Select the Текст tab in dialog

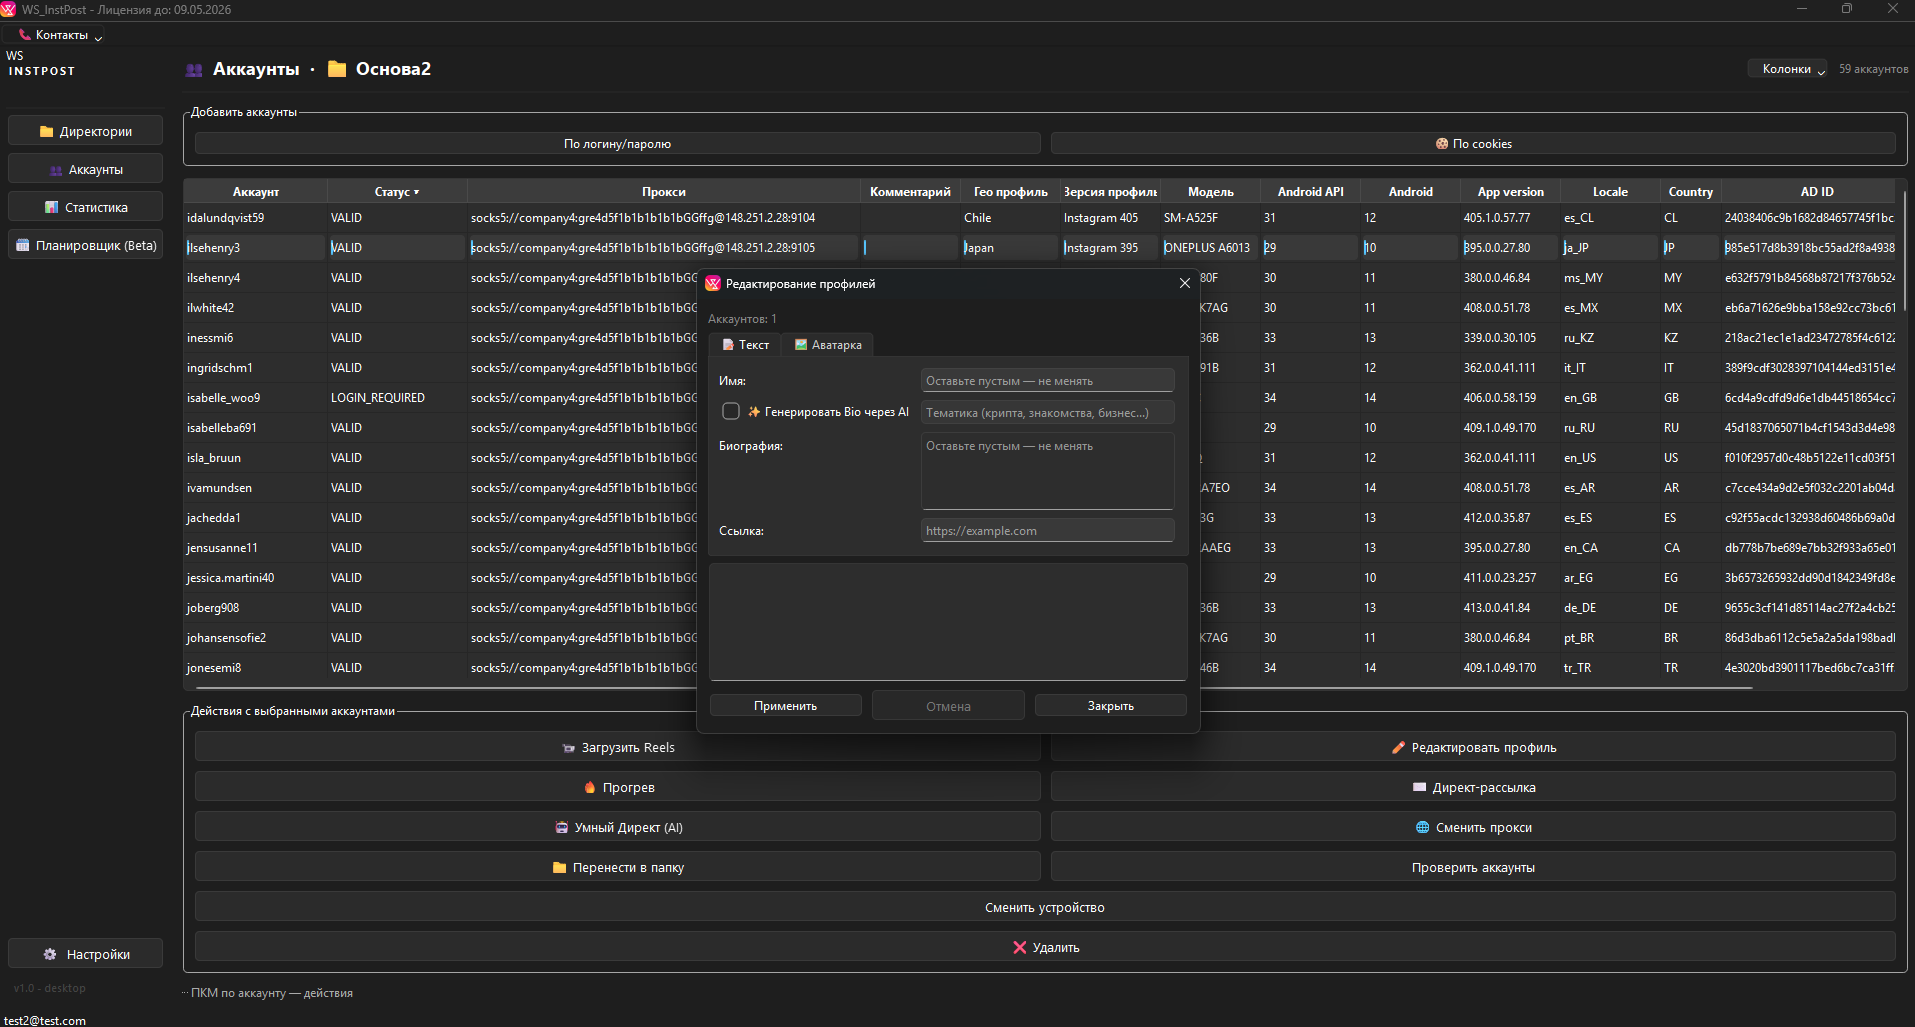coord(745,345)
